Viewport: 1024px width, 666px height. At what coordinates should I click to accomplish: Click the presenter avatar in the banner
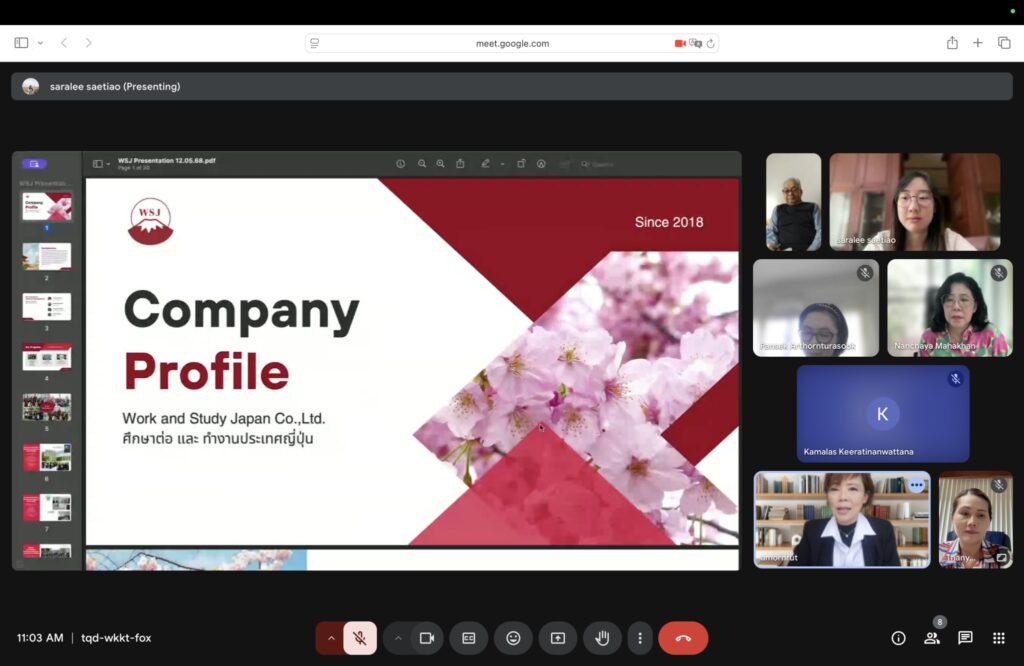[31, 86]
